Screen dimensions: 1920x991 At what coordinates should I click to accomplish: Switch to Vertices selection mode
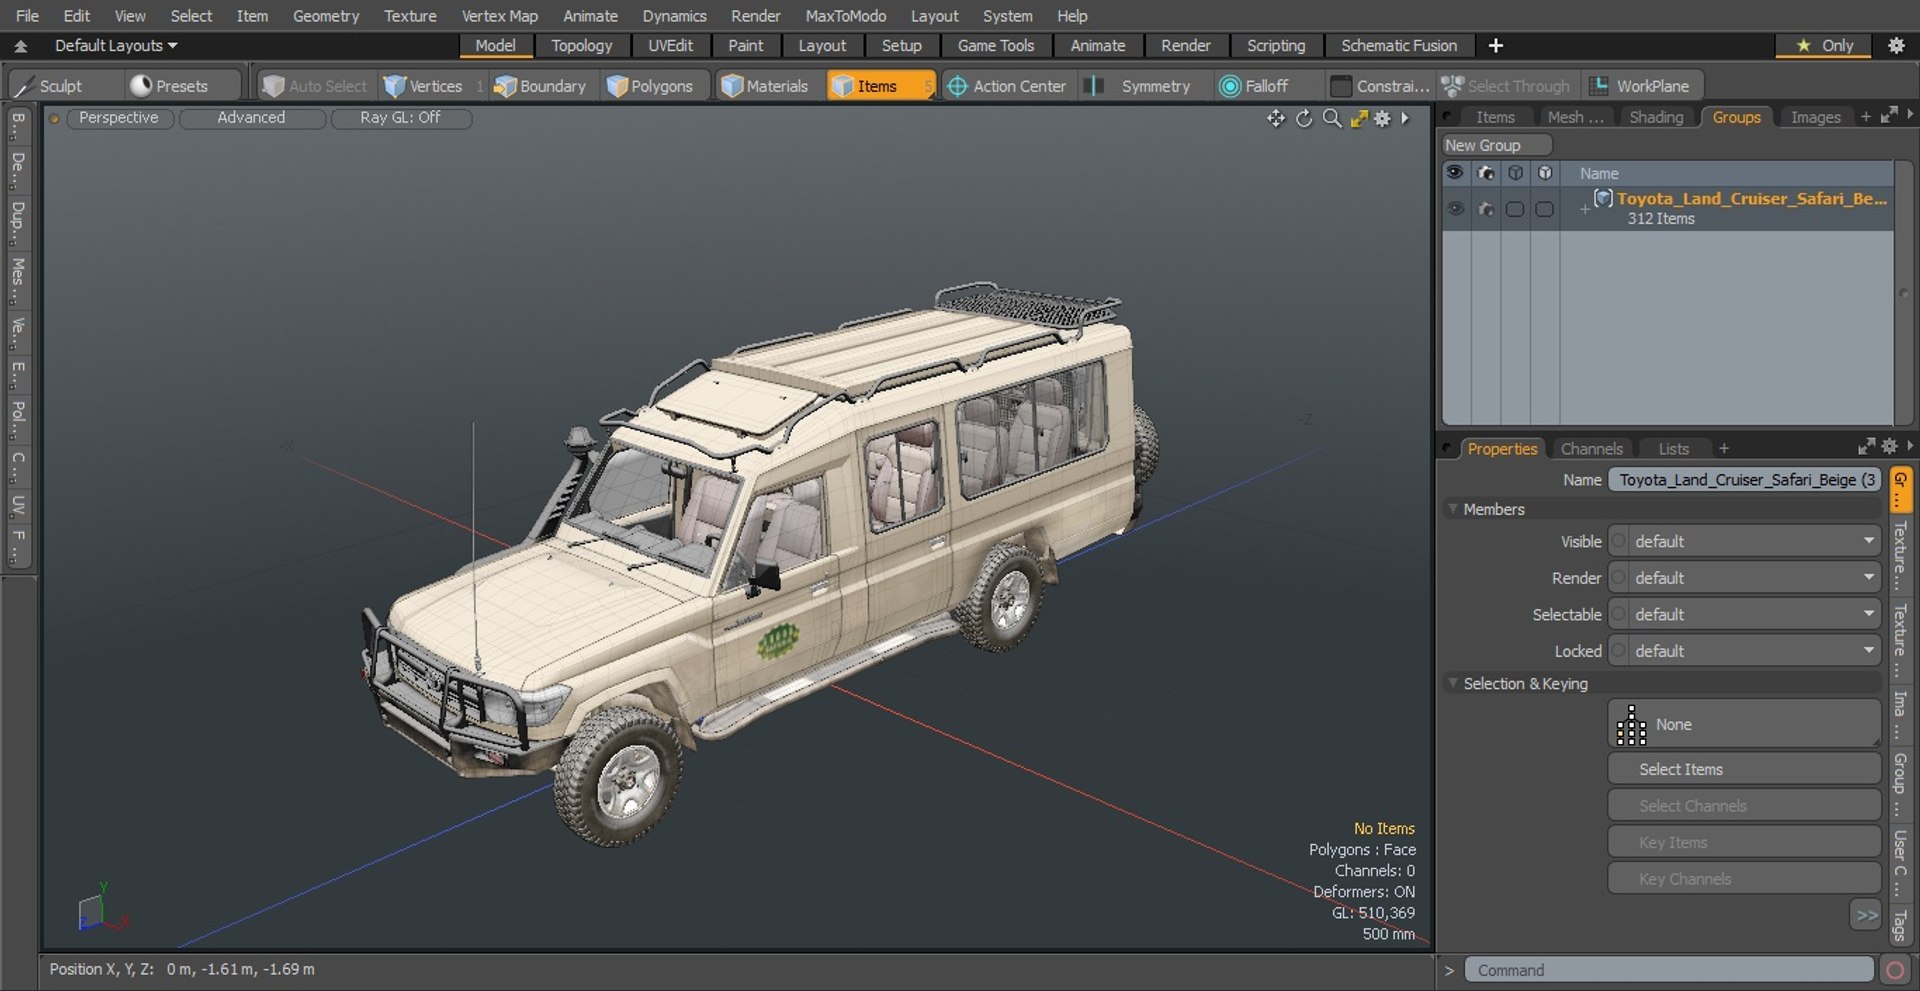click(424, 86)
